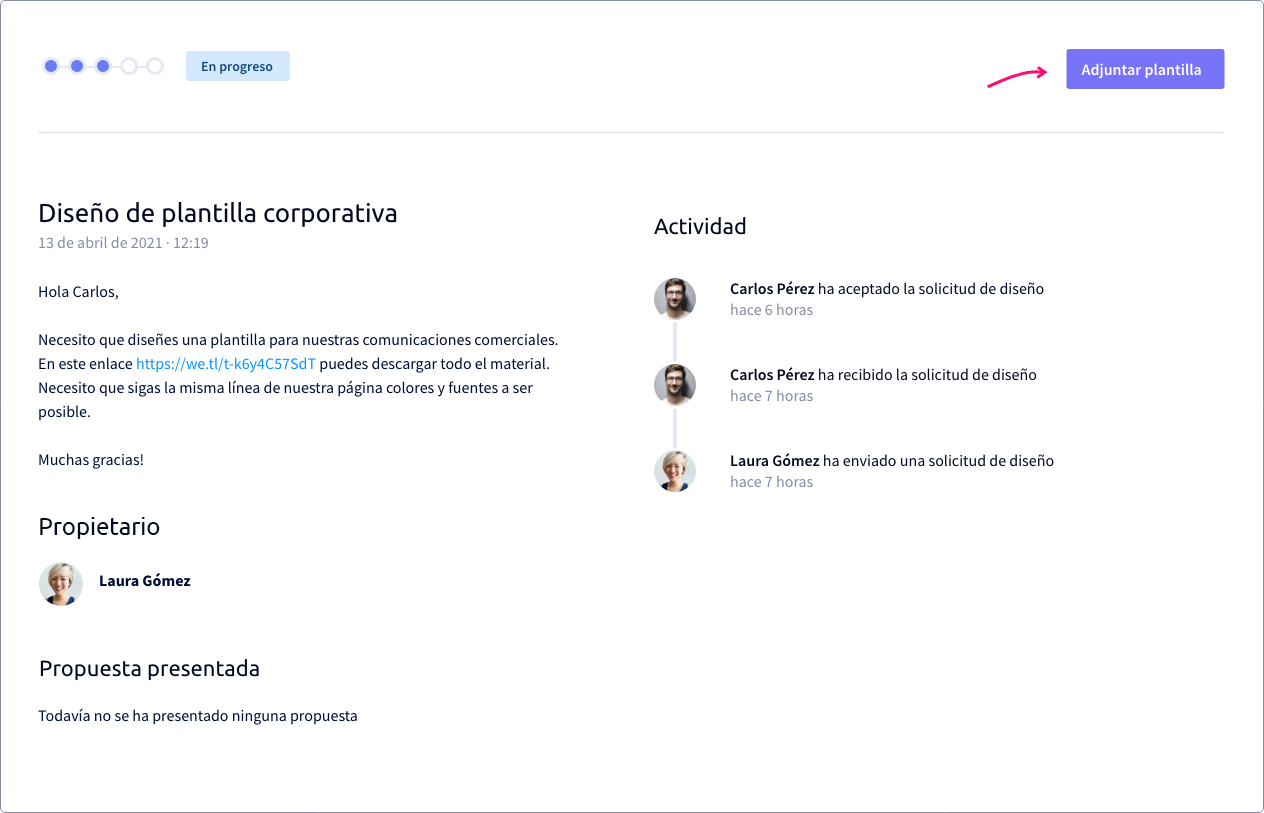This screenshot has width=1264, height=813.
Task: Click the Actividad section heading
Action: [700, 226]
